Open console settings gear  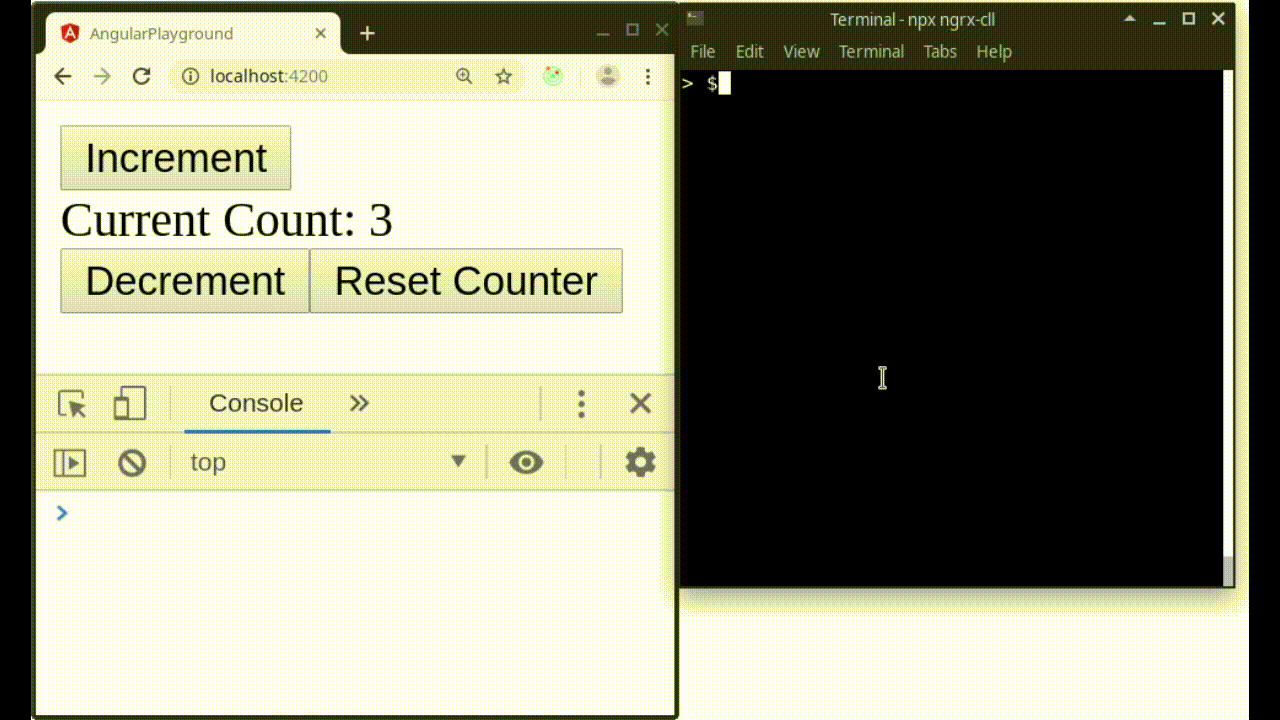pyautogui.click(x=640, y=462)
